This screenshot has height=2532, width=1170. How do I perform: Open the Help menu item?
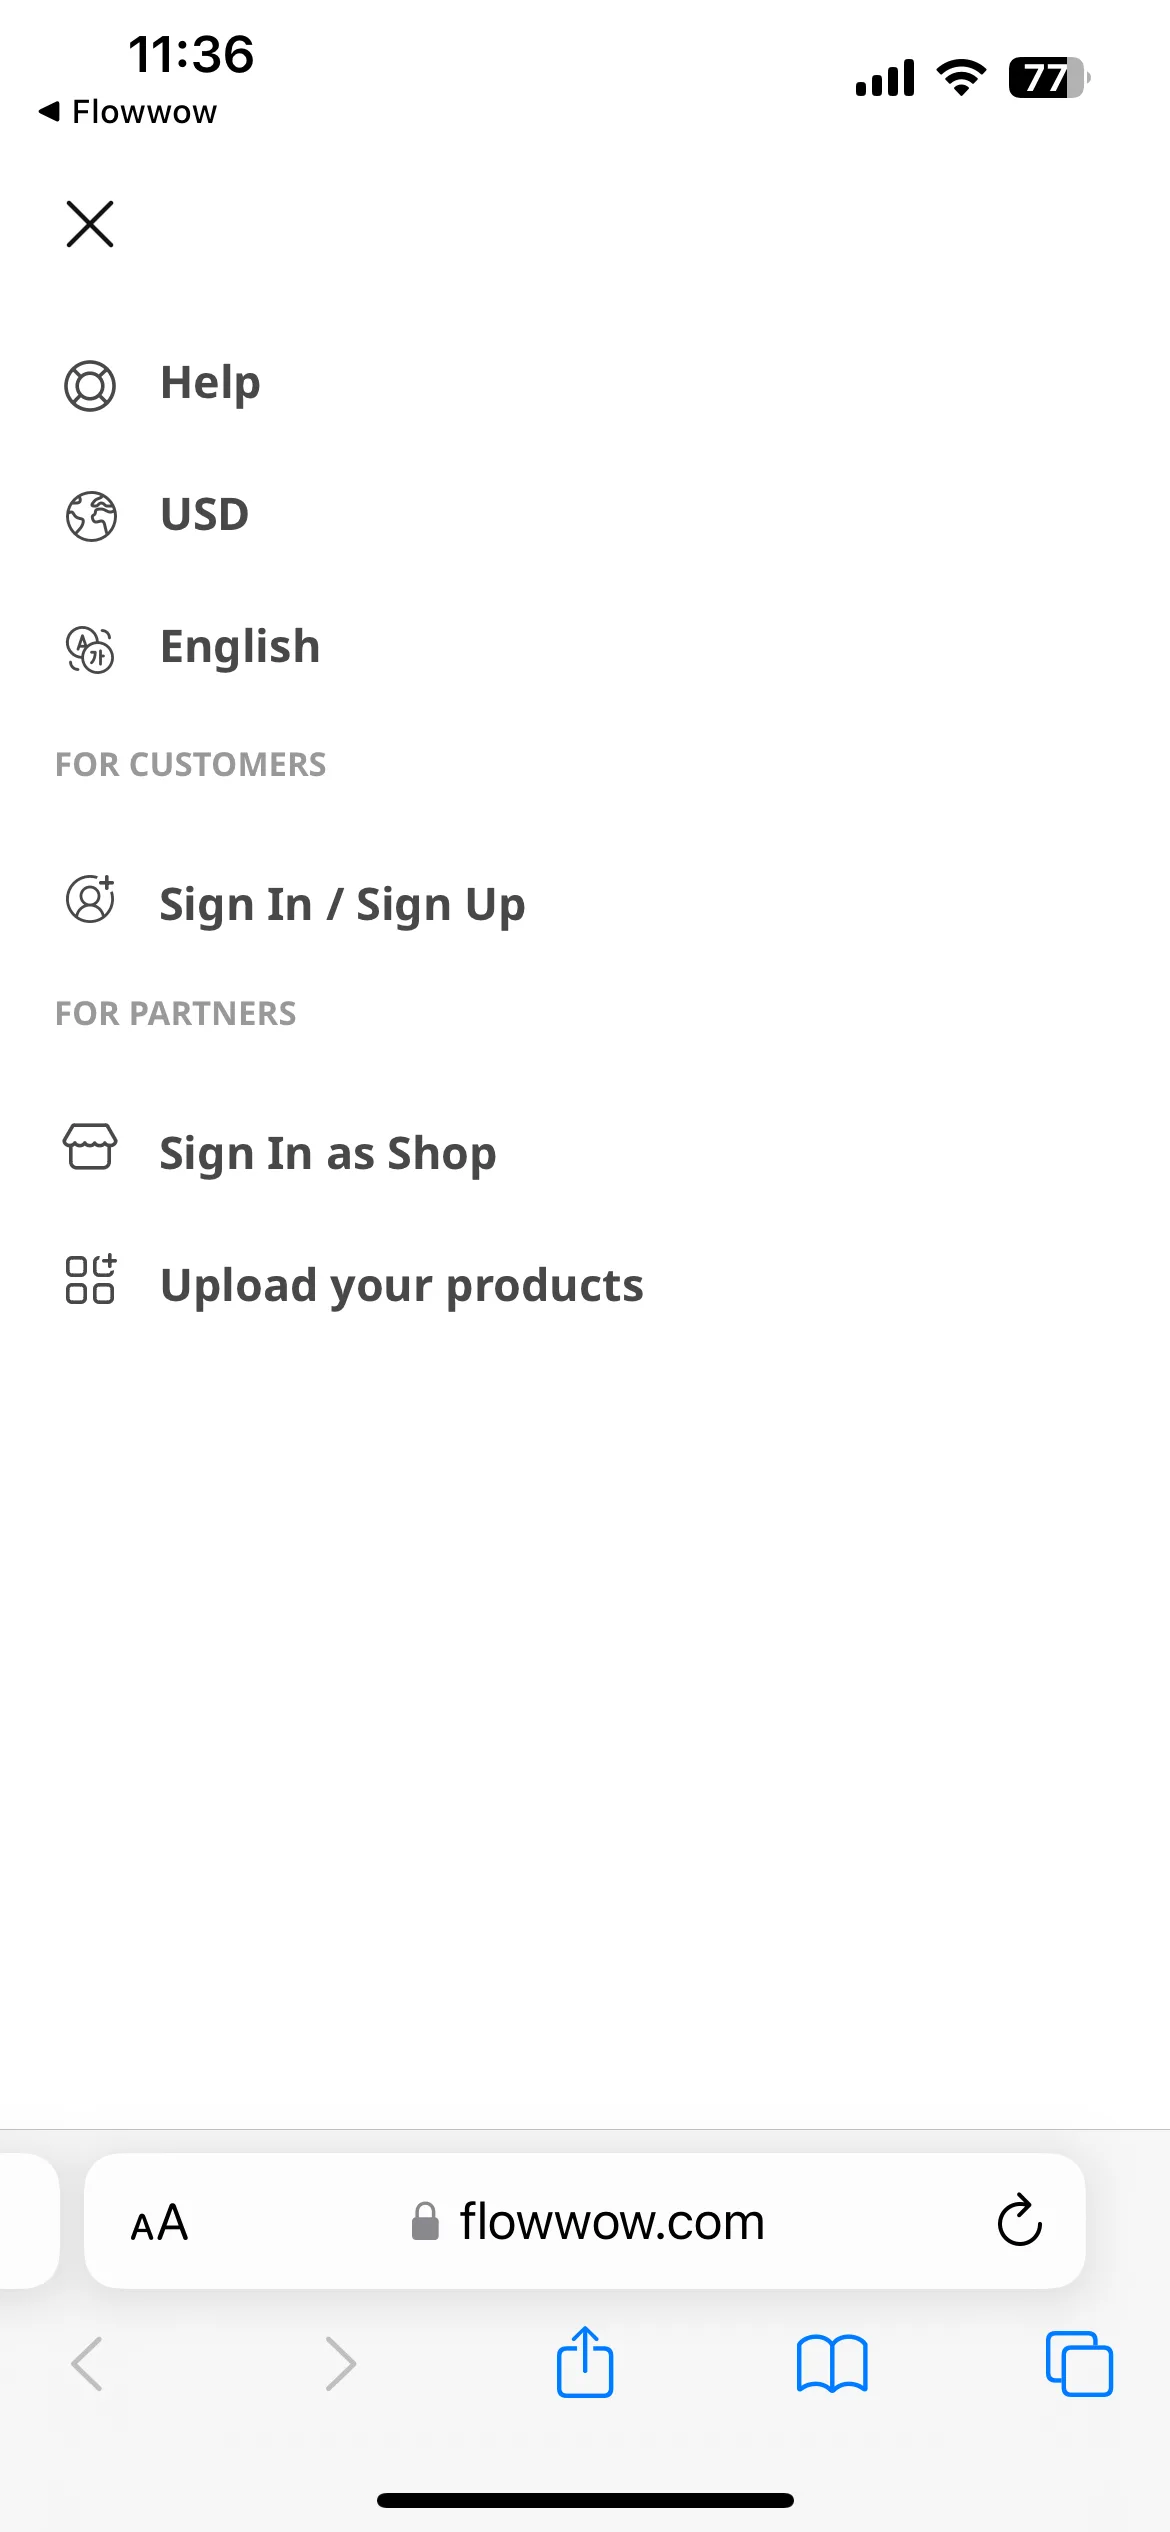tap(211, 384)
